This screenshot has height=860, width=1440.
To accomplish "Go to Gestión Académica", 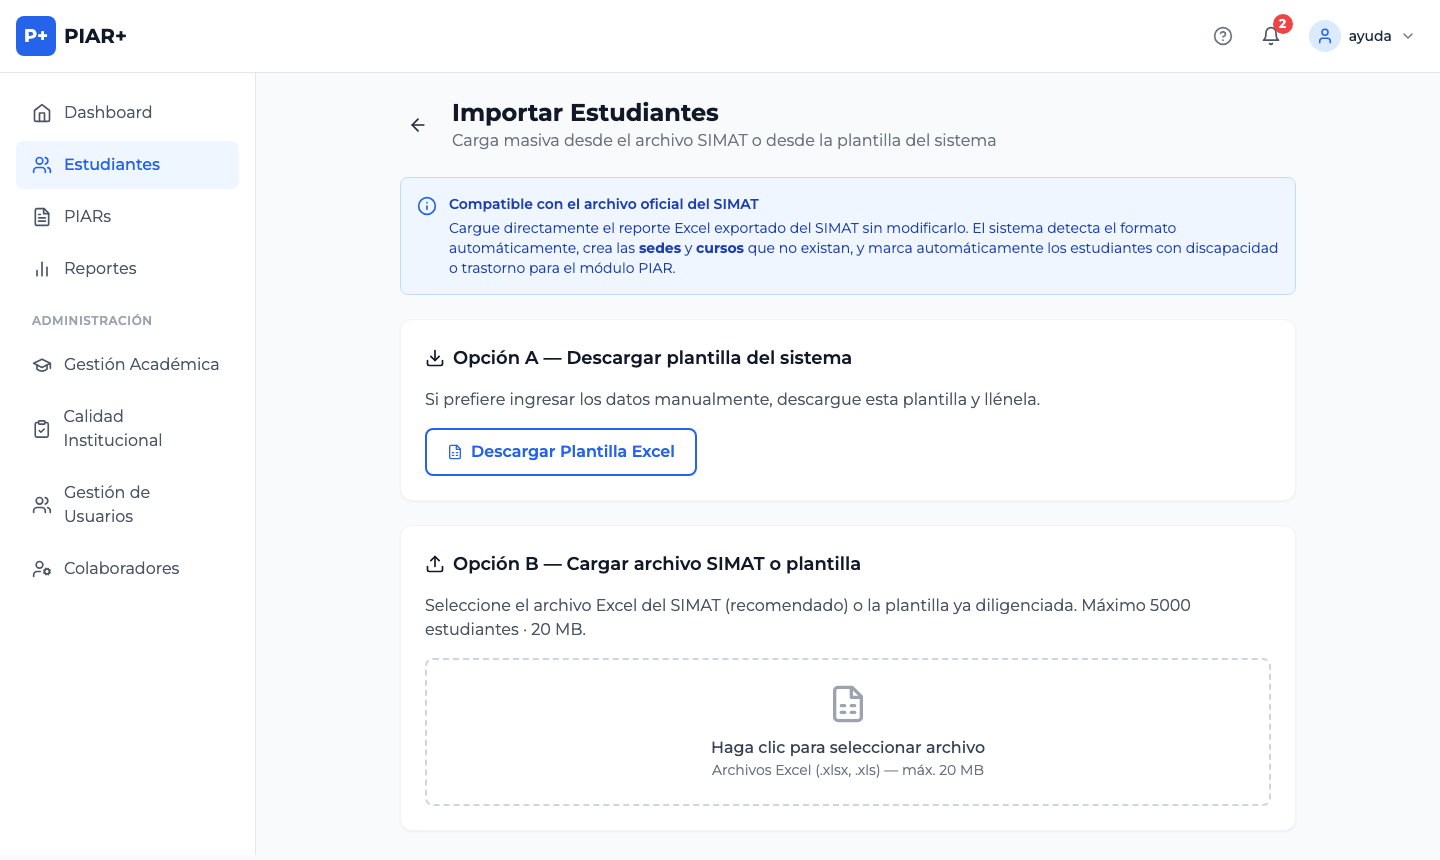I will point(141,364).
